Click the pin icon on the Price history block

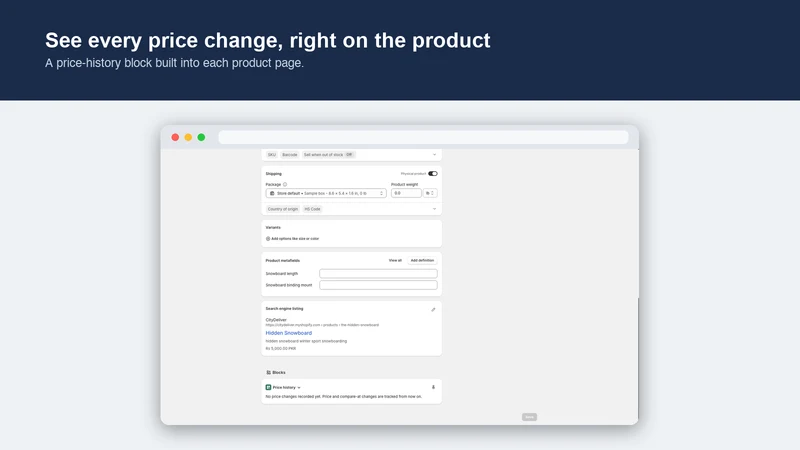coord(433,387)
